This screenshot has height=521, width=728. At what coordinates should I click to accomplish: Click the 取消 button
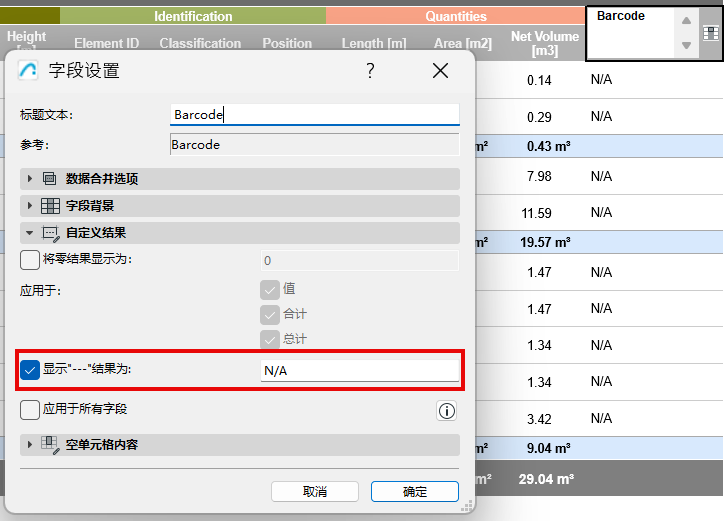[315, 491]
